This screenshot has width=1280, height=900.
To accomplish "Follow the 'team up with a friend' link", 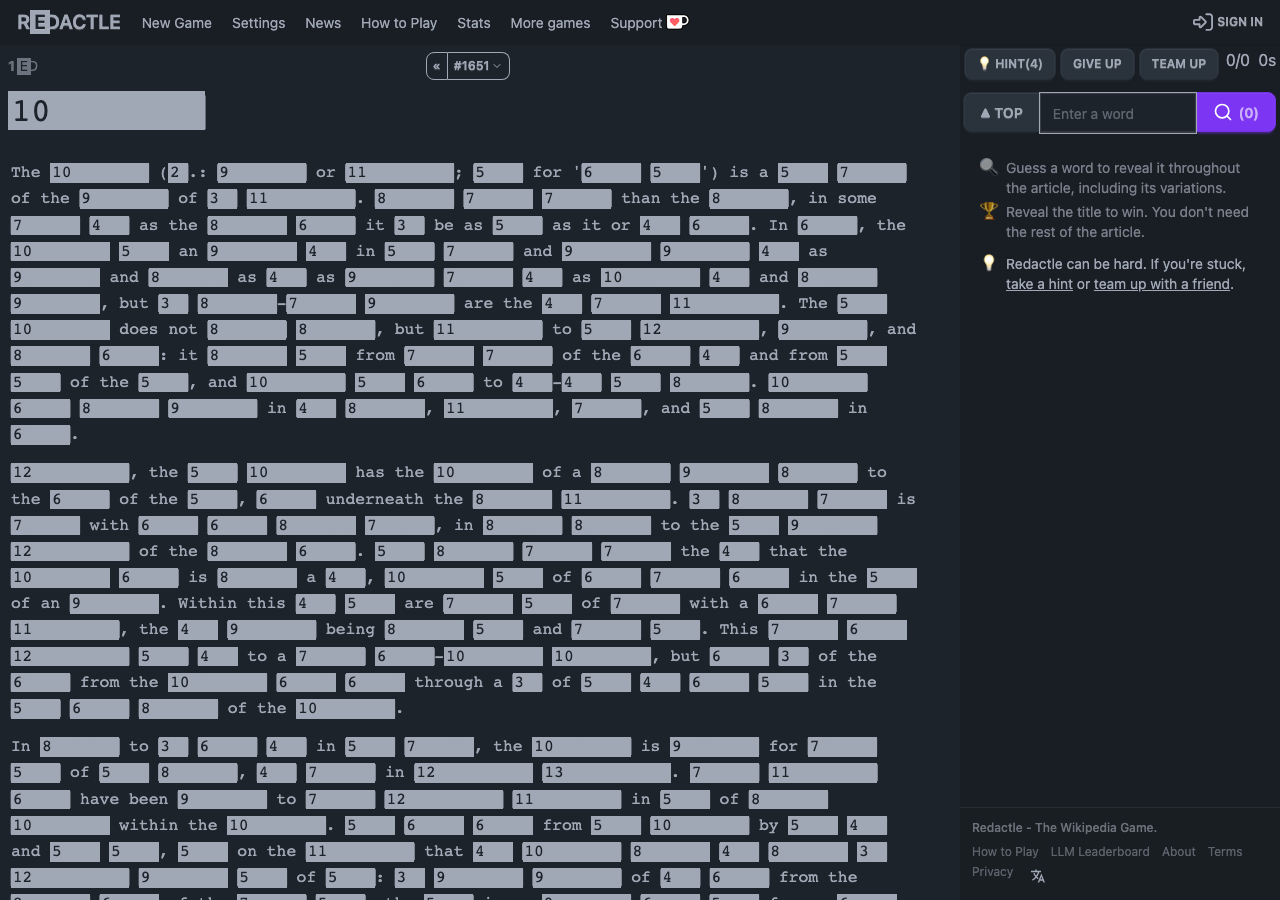I will (1162, 284).
